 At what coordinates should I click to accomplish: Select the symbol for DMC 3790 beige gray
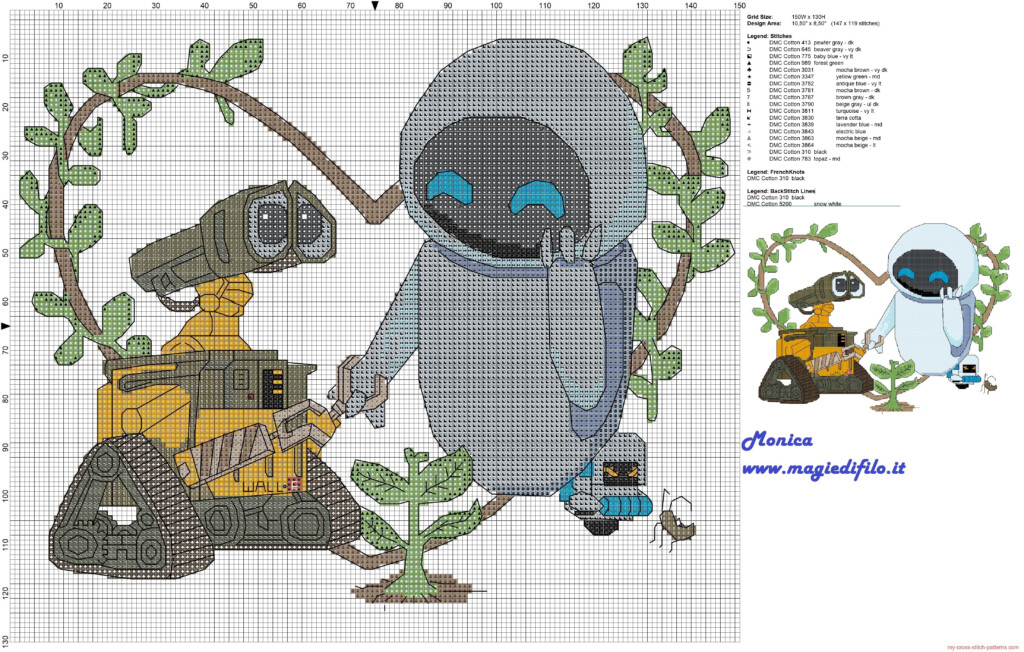(x=749, y=104)
